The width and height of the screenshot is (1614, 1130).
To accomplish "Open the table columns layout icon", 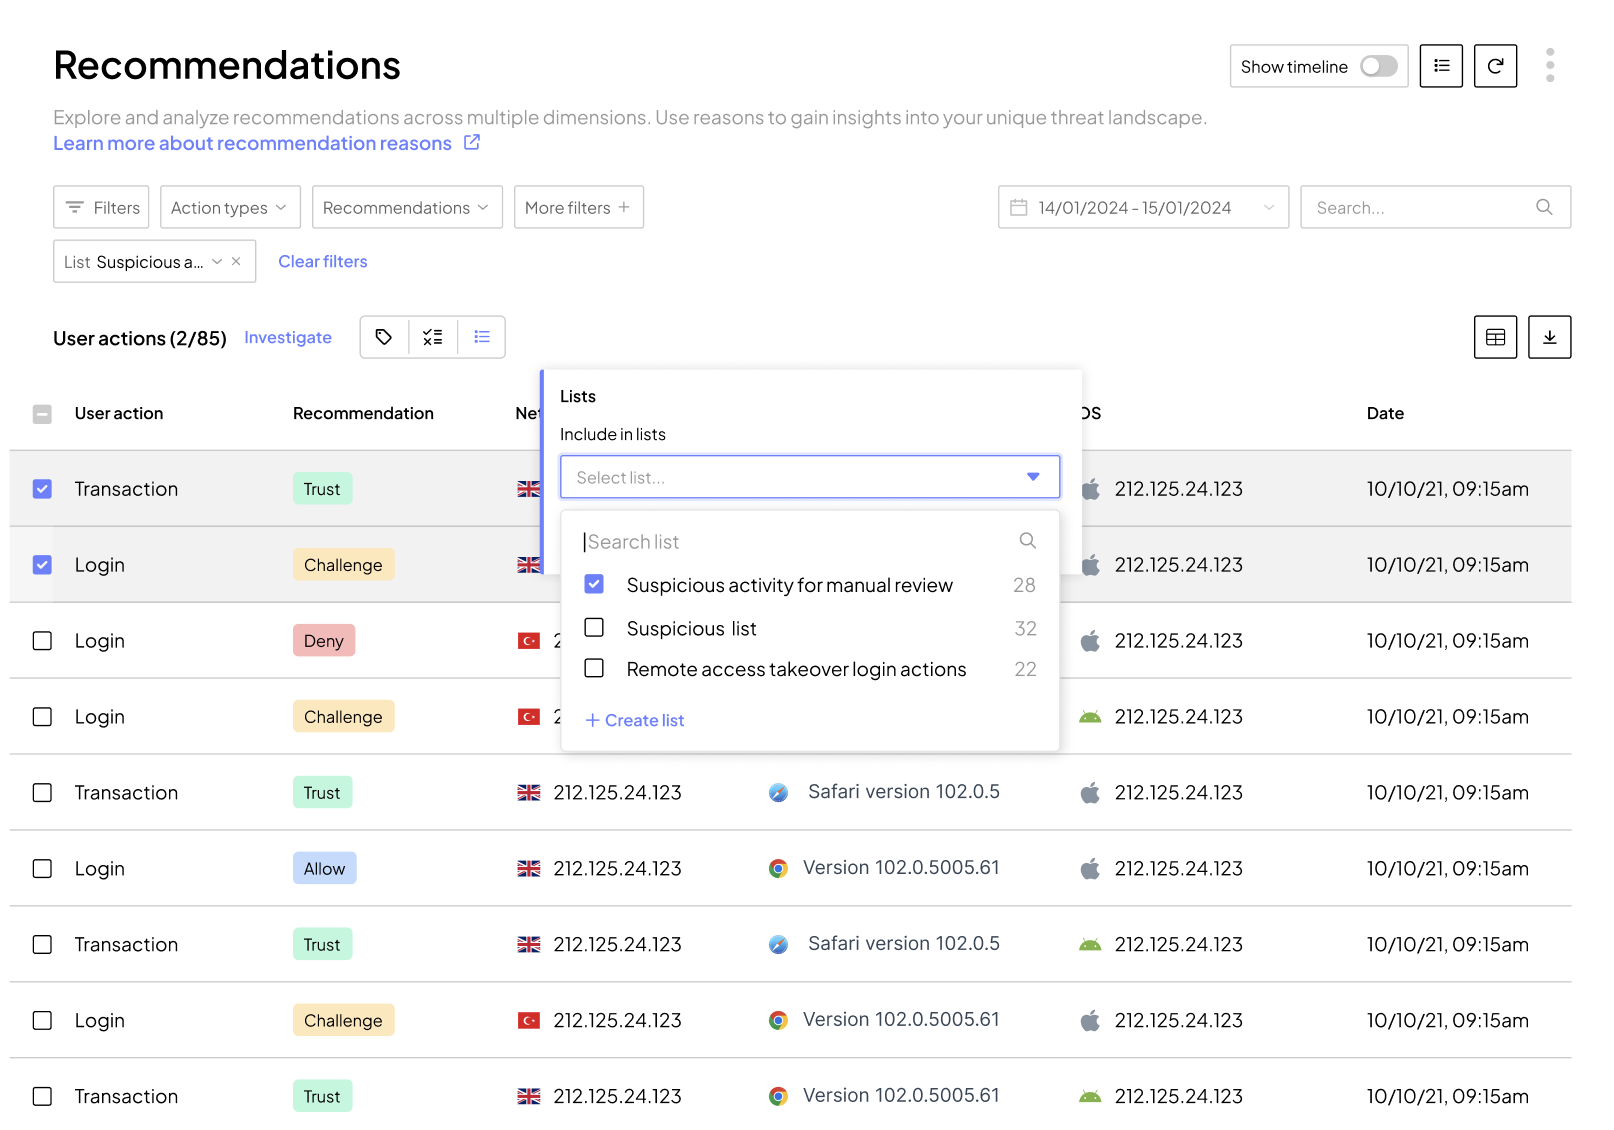I will pyautogui.click(x=1495, y=337).
